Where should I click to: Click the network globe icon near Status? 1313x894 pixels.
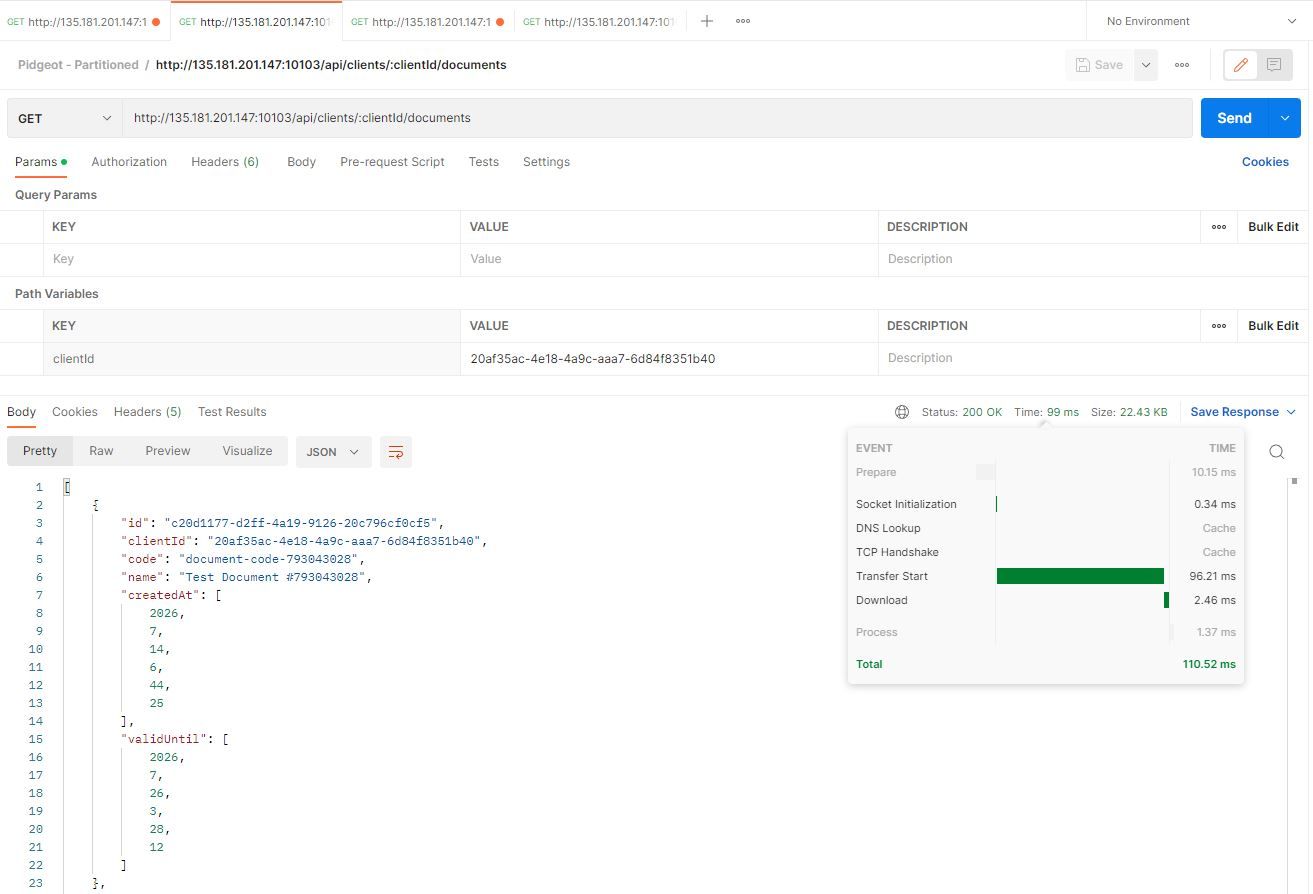coord(902,412)
